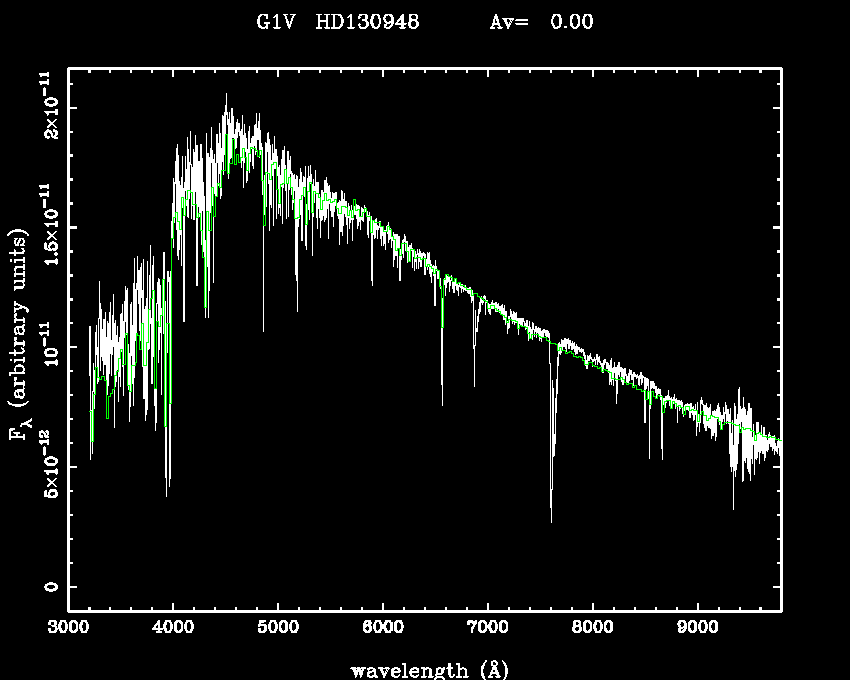This screenshot has width=850, height=680.
Task: Select the 8000 wavelength tick label
Action: tap(592, 629)
